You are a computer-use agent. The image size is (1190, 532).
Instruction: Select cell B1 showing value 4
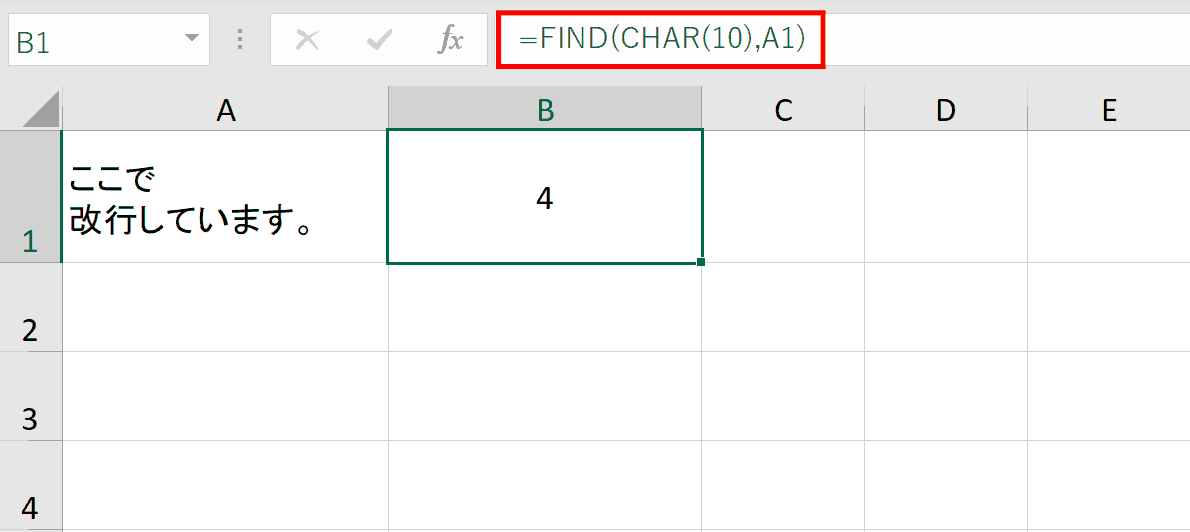click(545, 197)
